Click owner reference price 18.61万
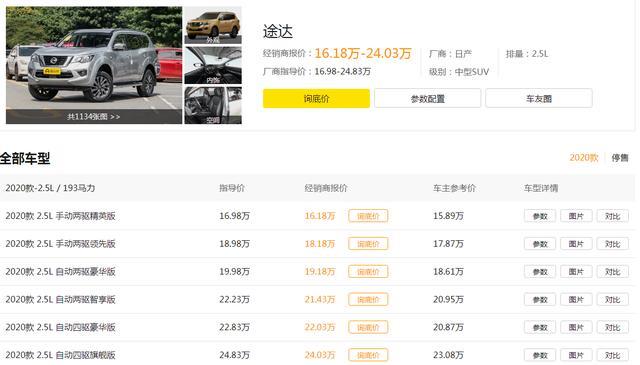This screenshot has width=640, height=365. tap(448, 271)
